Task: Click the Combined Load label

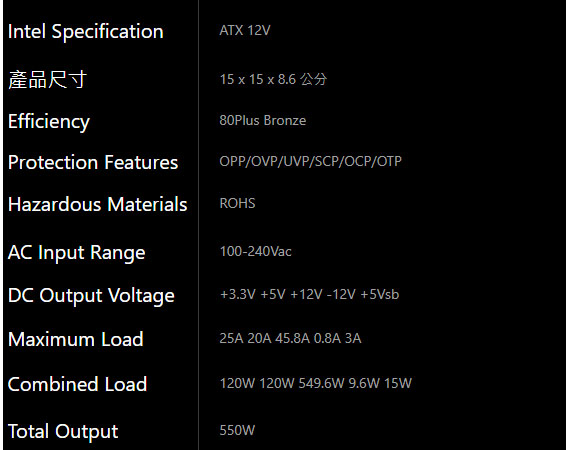Action: [77, 384]
